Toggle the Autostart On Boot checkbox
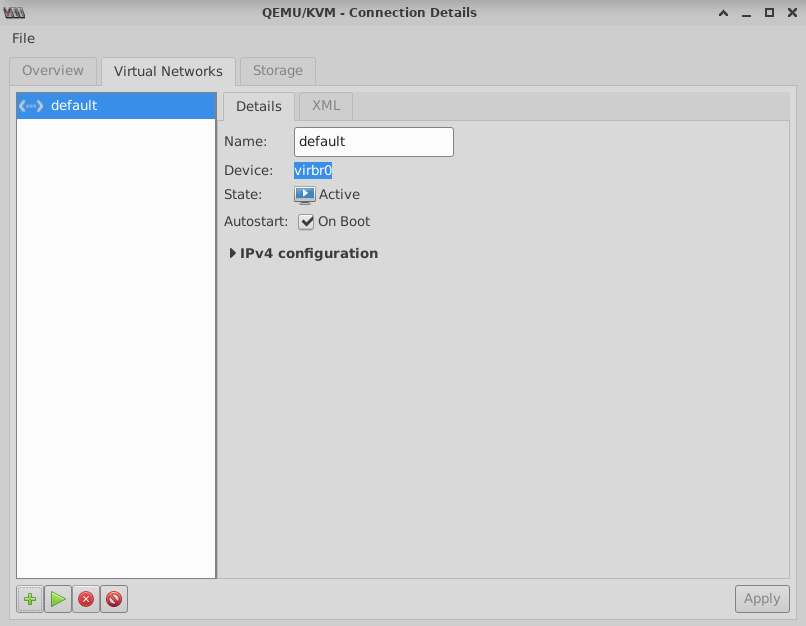Image resolution: width=806 pixels, height=626 pixels. (x=307, y=222)
